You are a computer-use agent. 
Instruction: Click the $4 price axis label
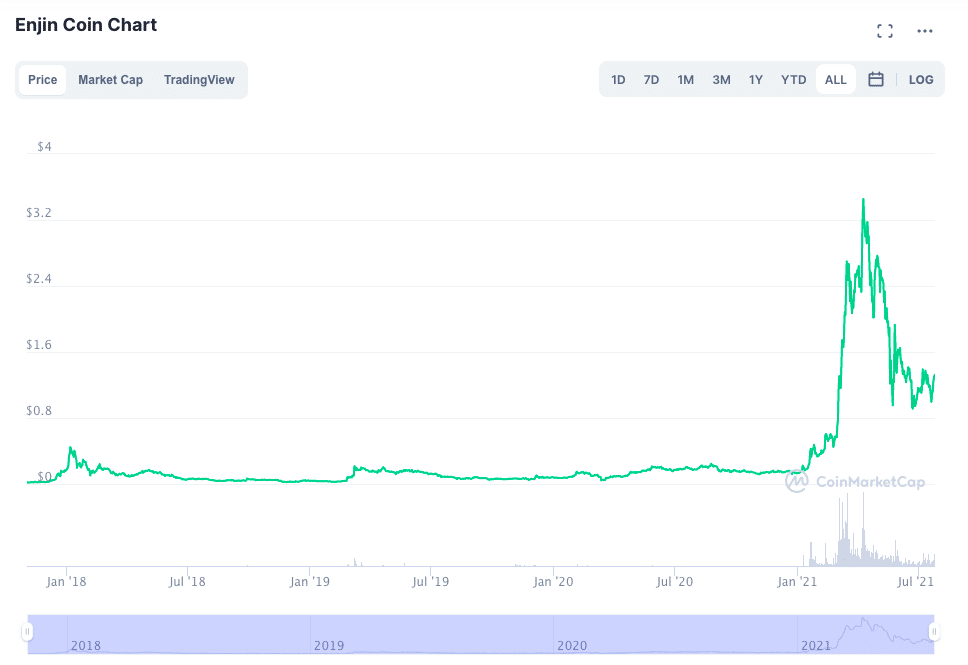point(44,147)
